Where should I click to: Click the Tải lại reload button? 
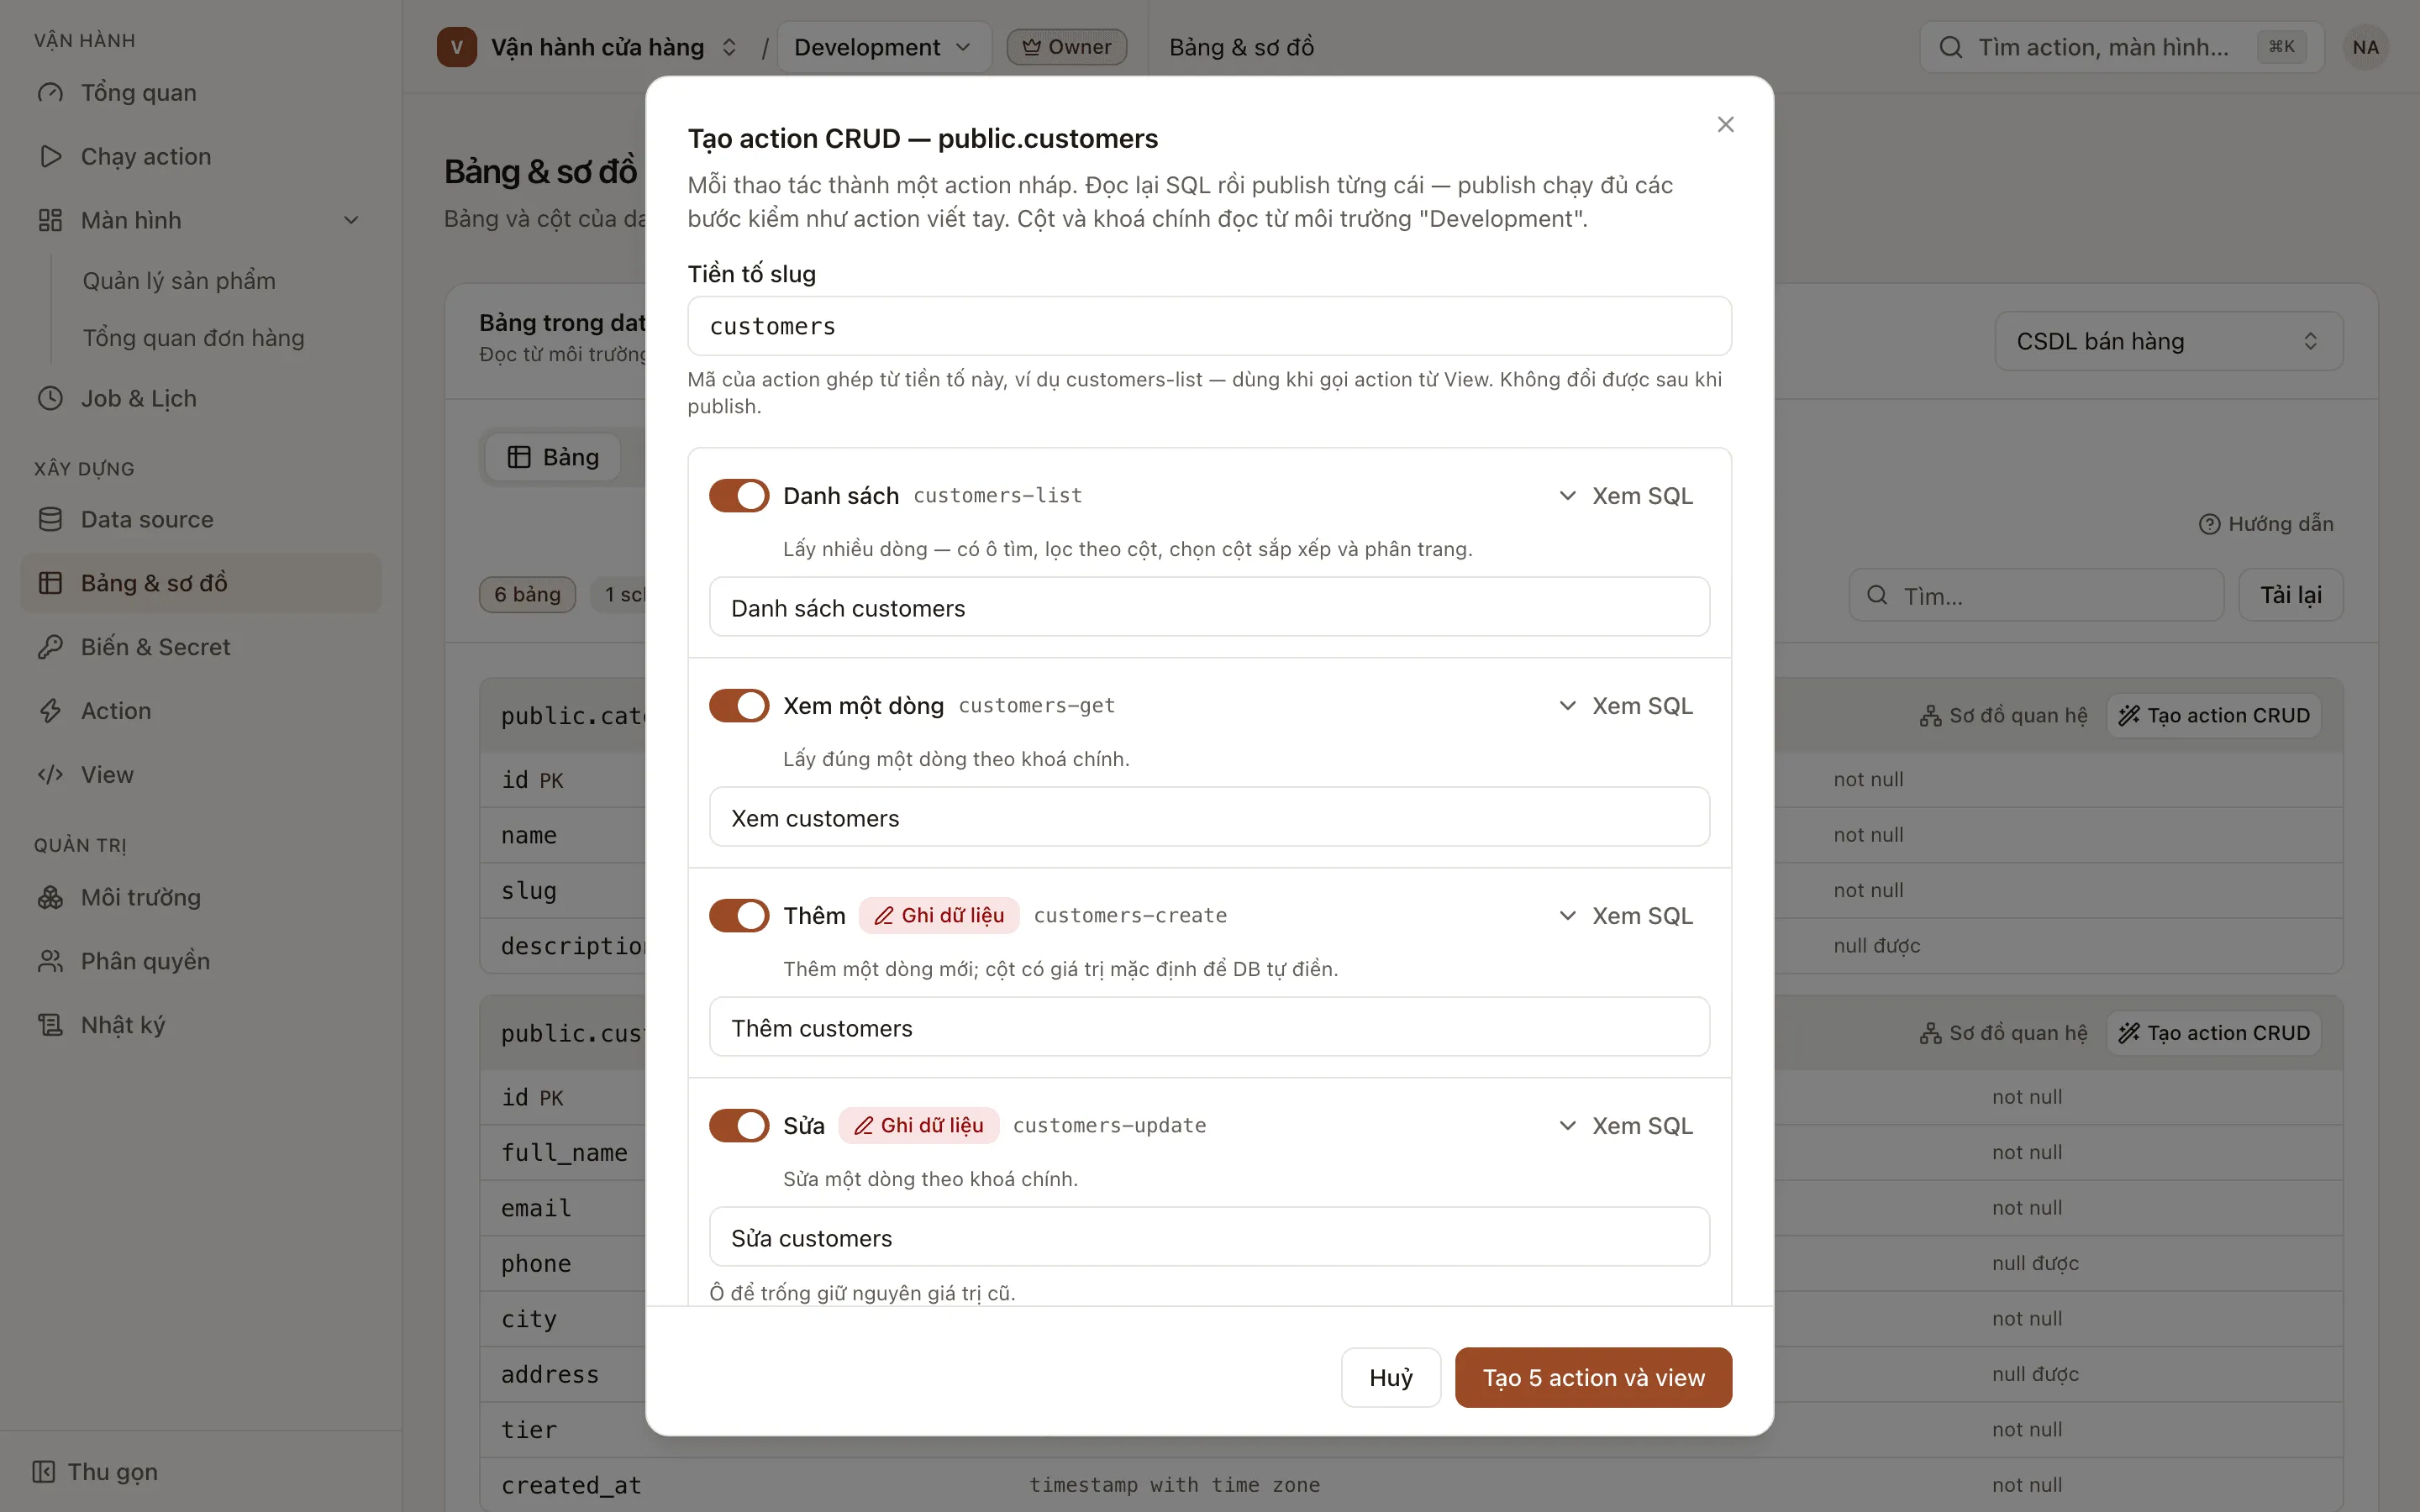(2290, 595)
